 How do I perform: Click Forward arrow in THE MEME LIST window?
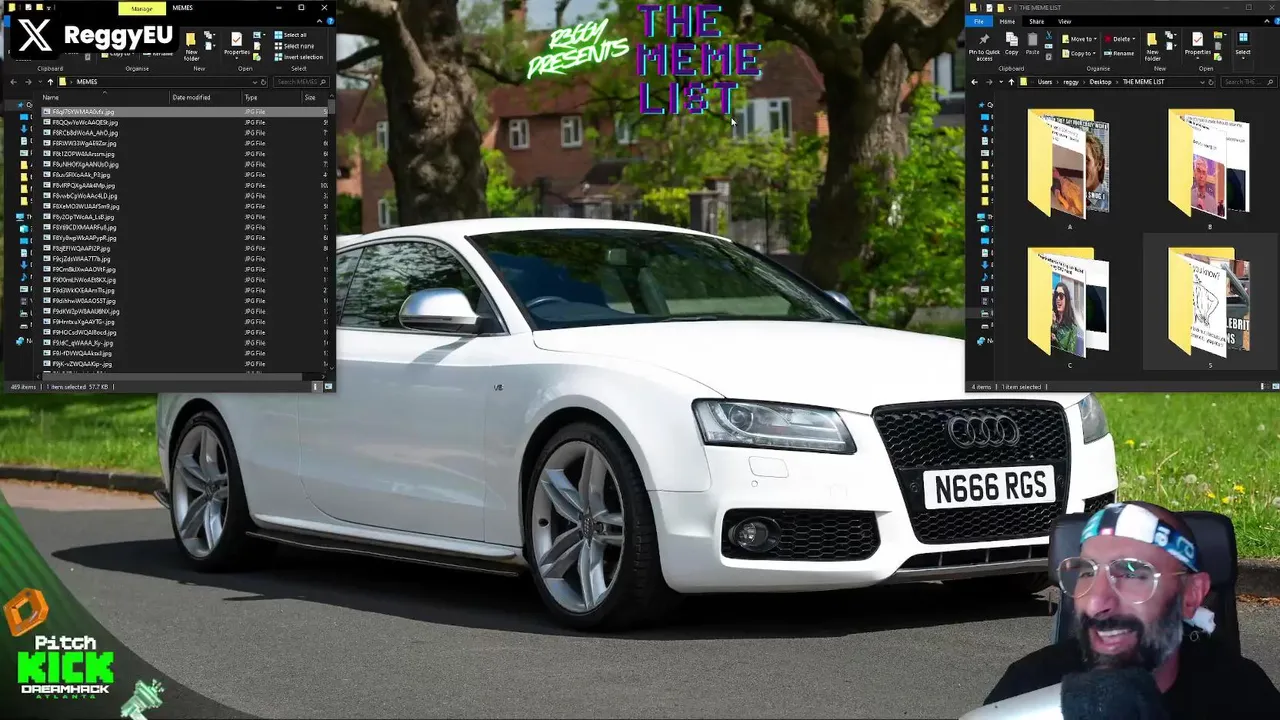pos(989,82)
